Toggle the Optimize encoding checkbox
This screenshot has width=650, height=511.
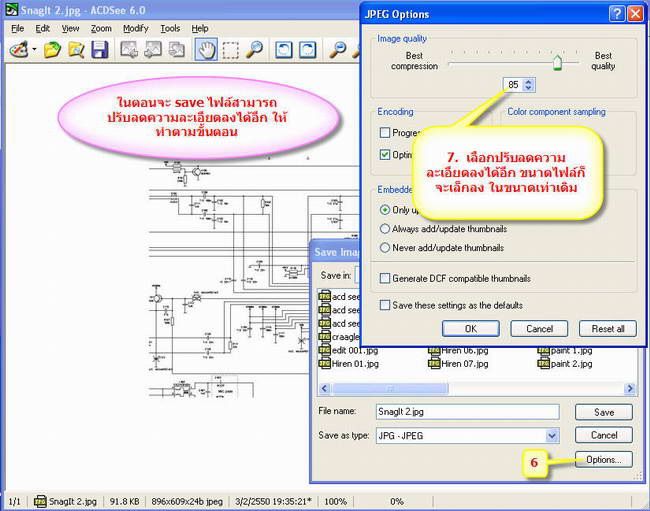click(385, 155)
